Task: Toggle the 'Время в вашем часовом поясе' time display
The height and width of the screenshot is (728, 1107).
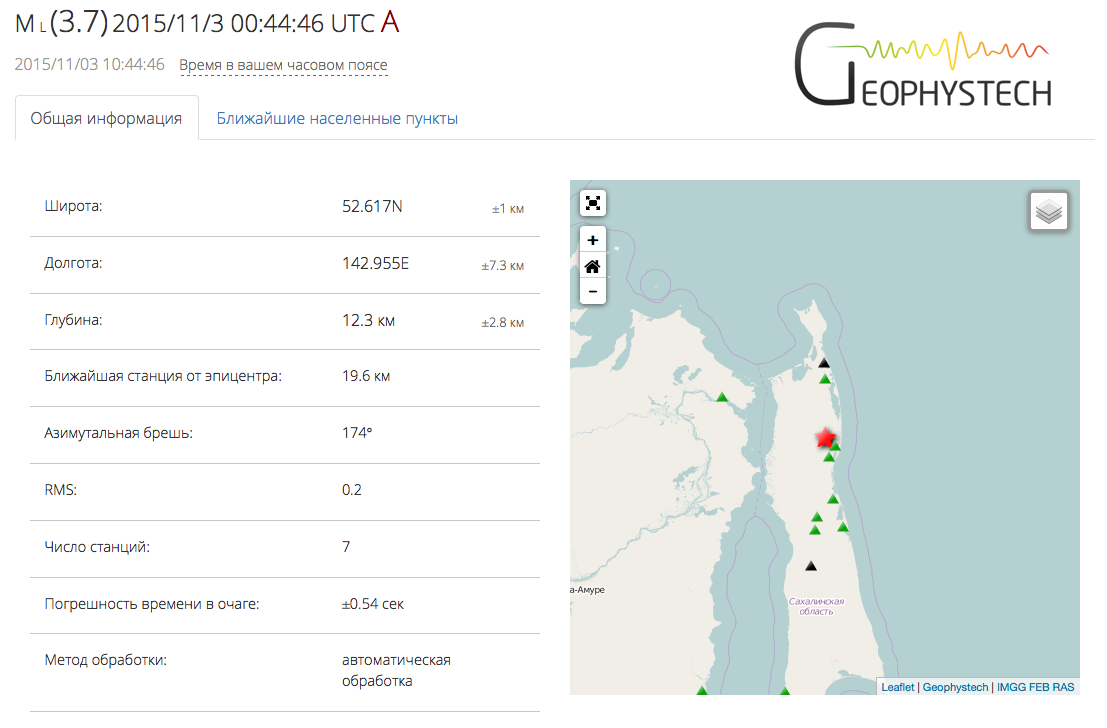Action: click(x=283, y=65)
